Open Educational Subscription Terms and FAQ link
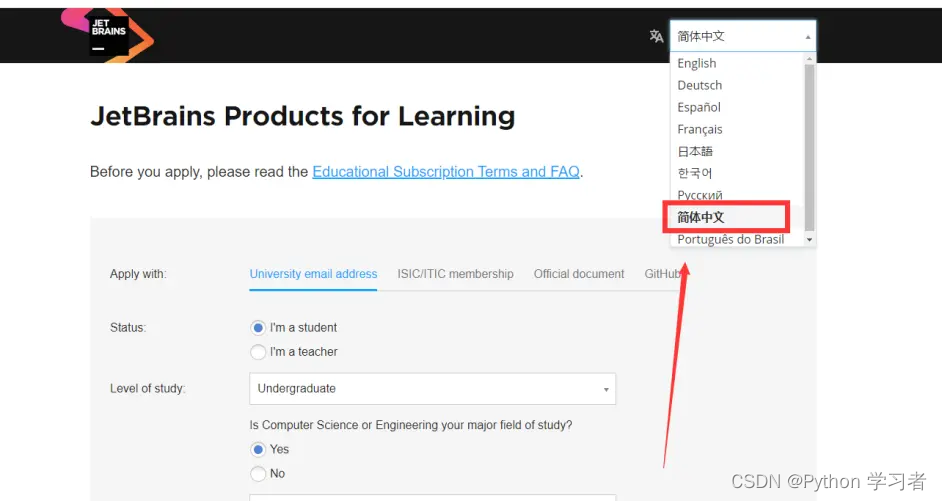This screenshot has height=501, width=942. point(446,172)
